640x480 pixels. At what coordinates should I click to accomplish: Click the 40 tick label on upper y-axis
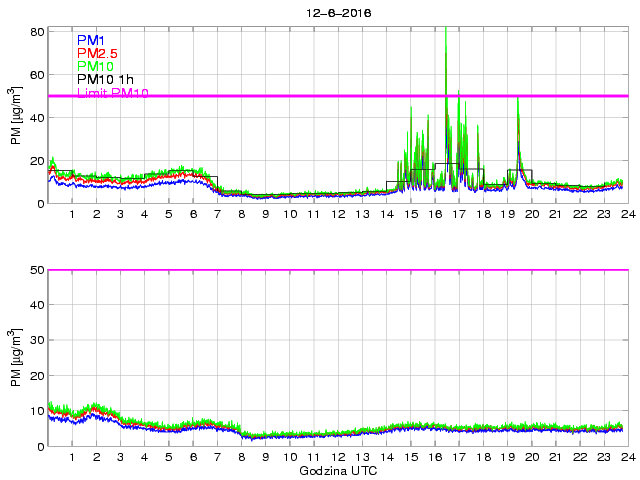37,118
